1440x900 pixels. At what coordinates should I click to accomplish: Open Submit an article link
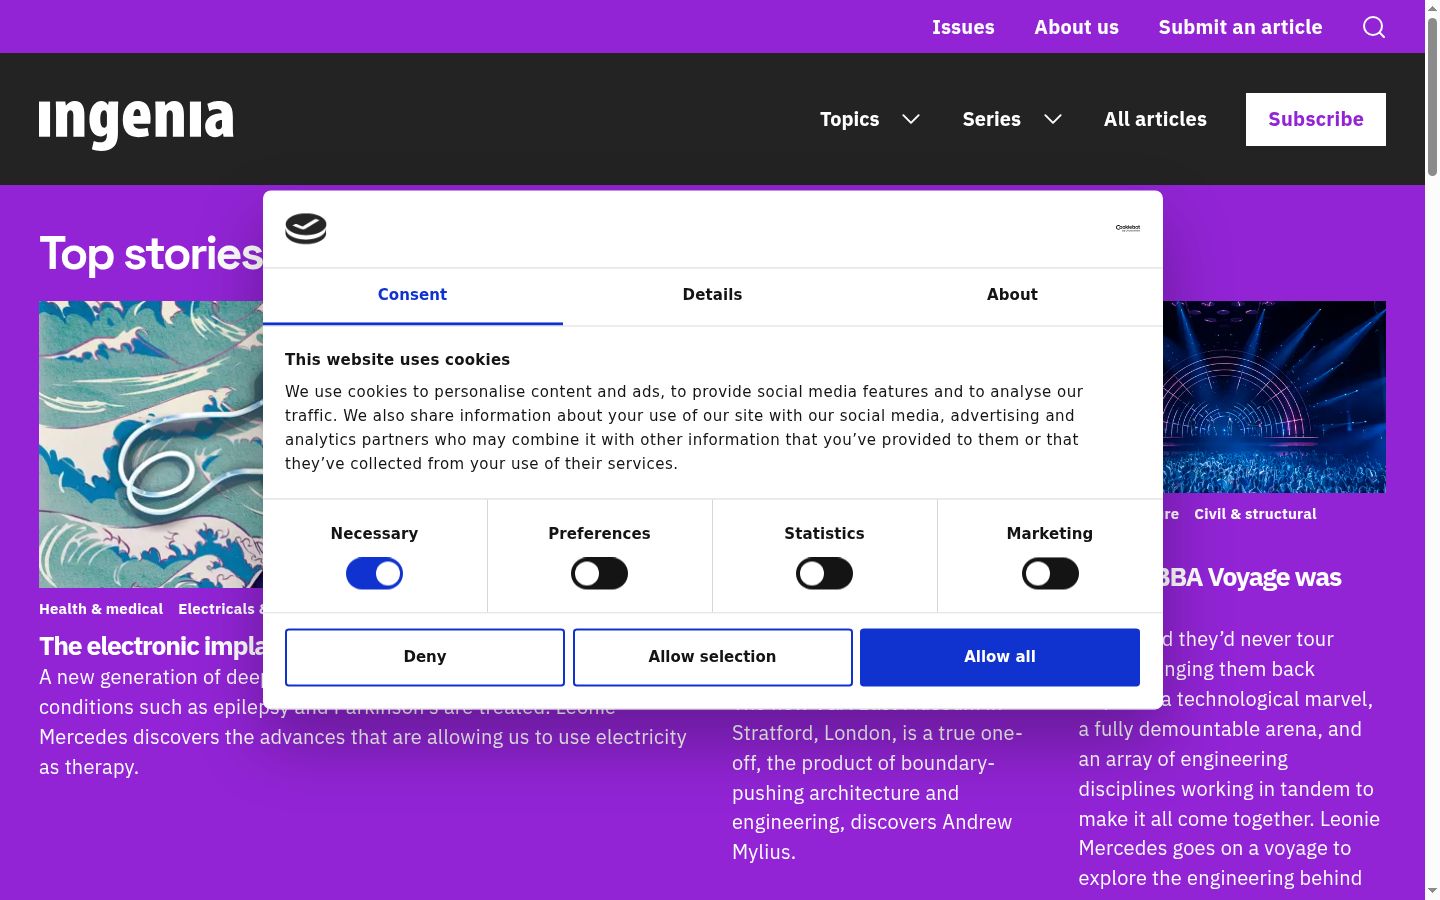click(x=1240, y=27)
